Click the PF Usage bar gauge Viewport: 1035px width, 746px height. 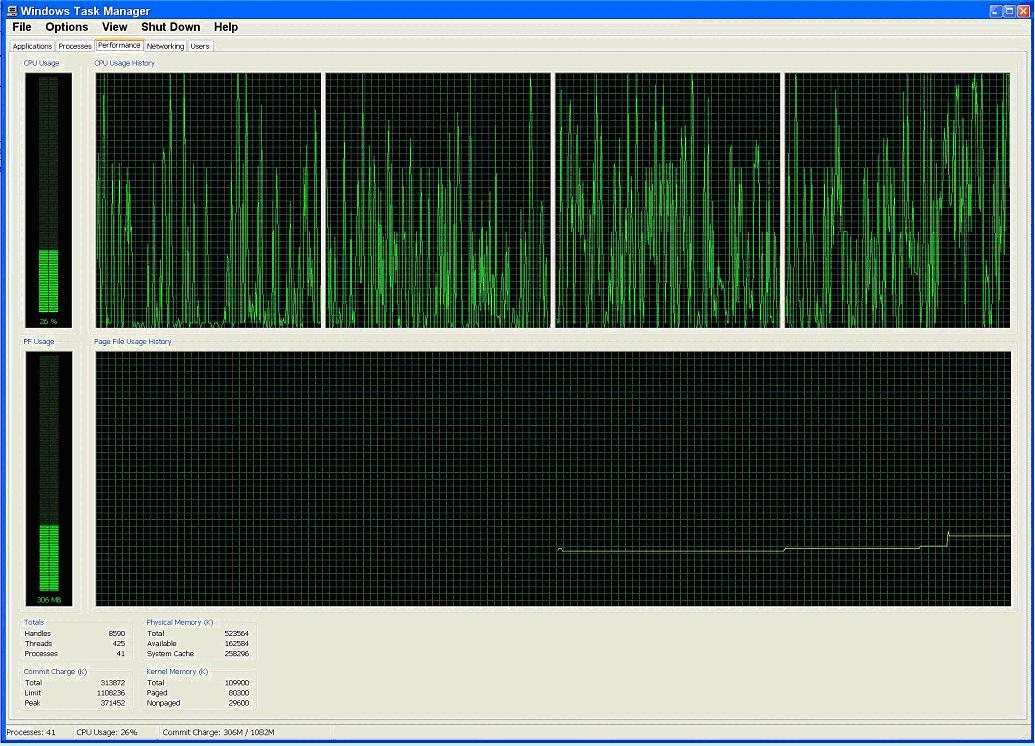[x=49, y=479]
